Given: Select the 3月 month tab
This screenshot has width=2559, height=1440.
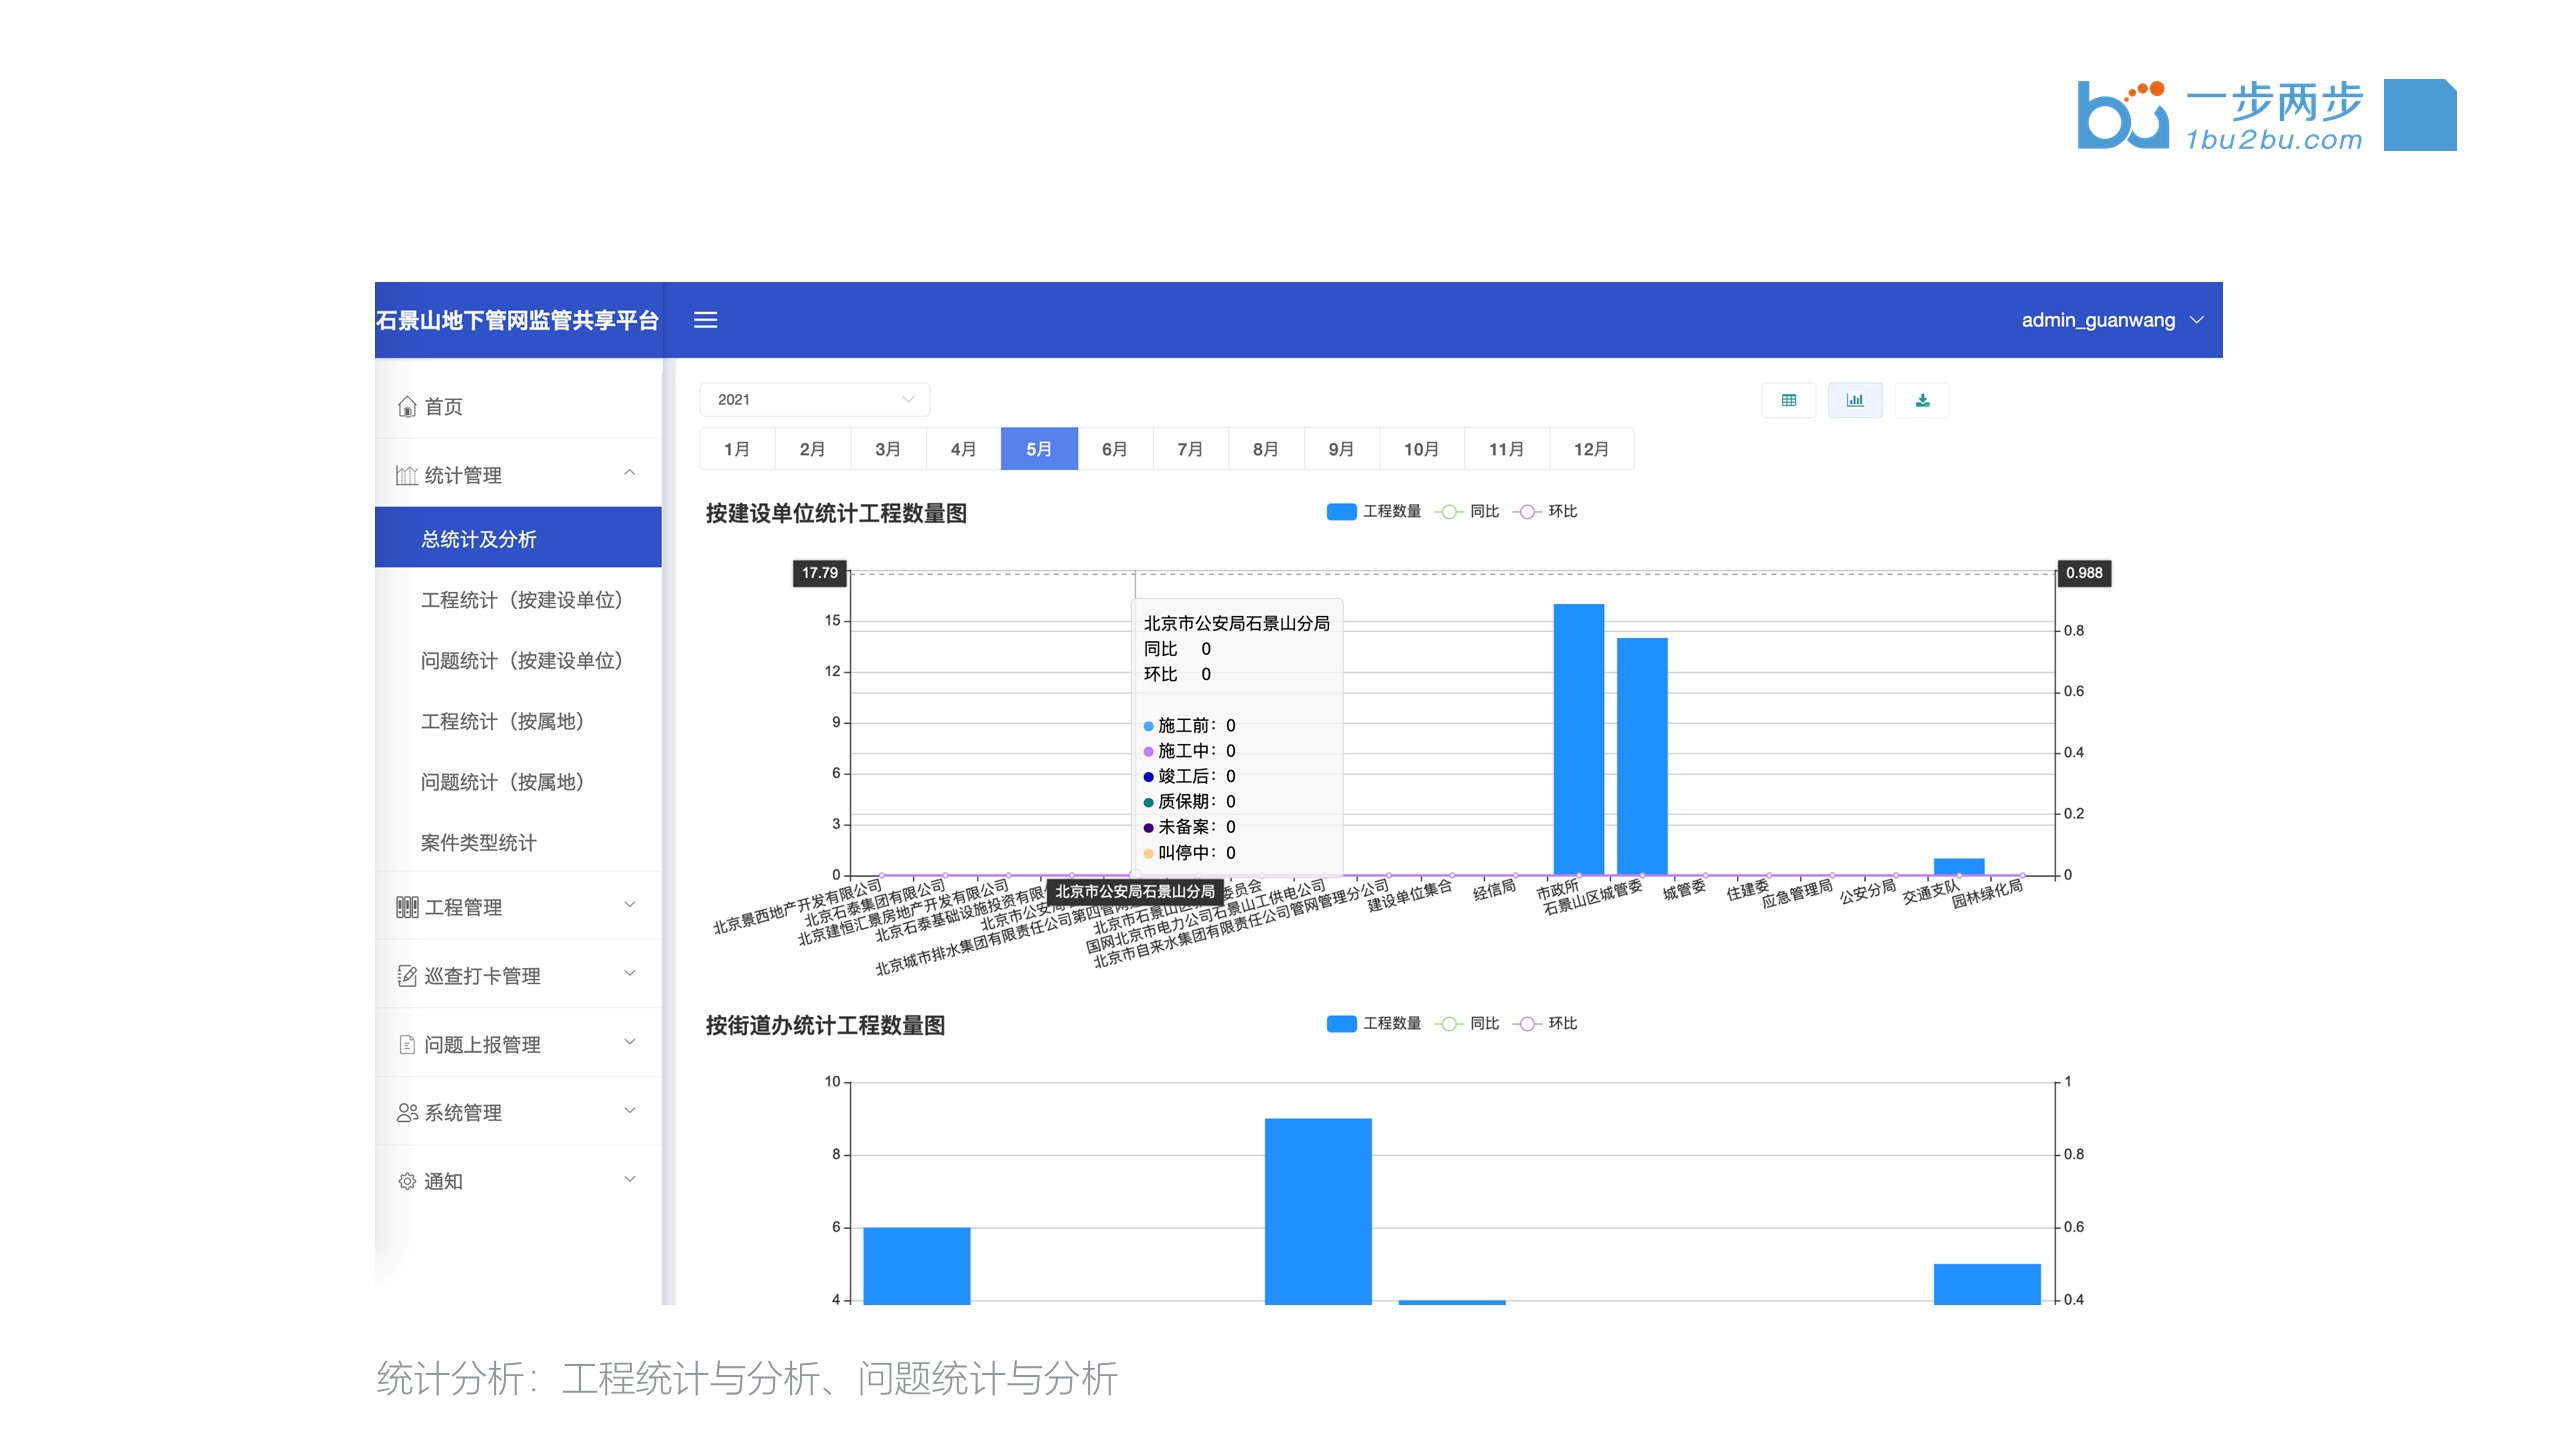Looking at the screenshot, I should coord(888,449).
